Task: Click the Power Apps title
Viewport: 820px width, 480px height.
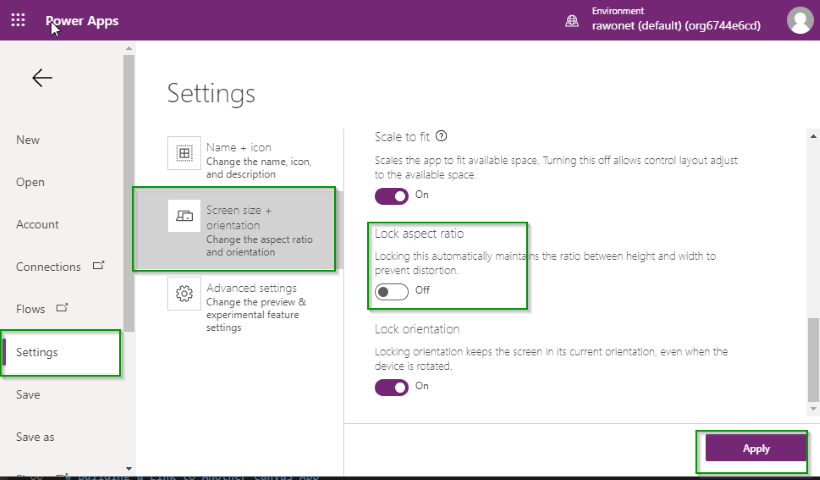Action: click(x=82, y=21)
